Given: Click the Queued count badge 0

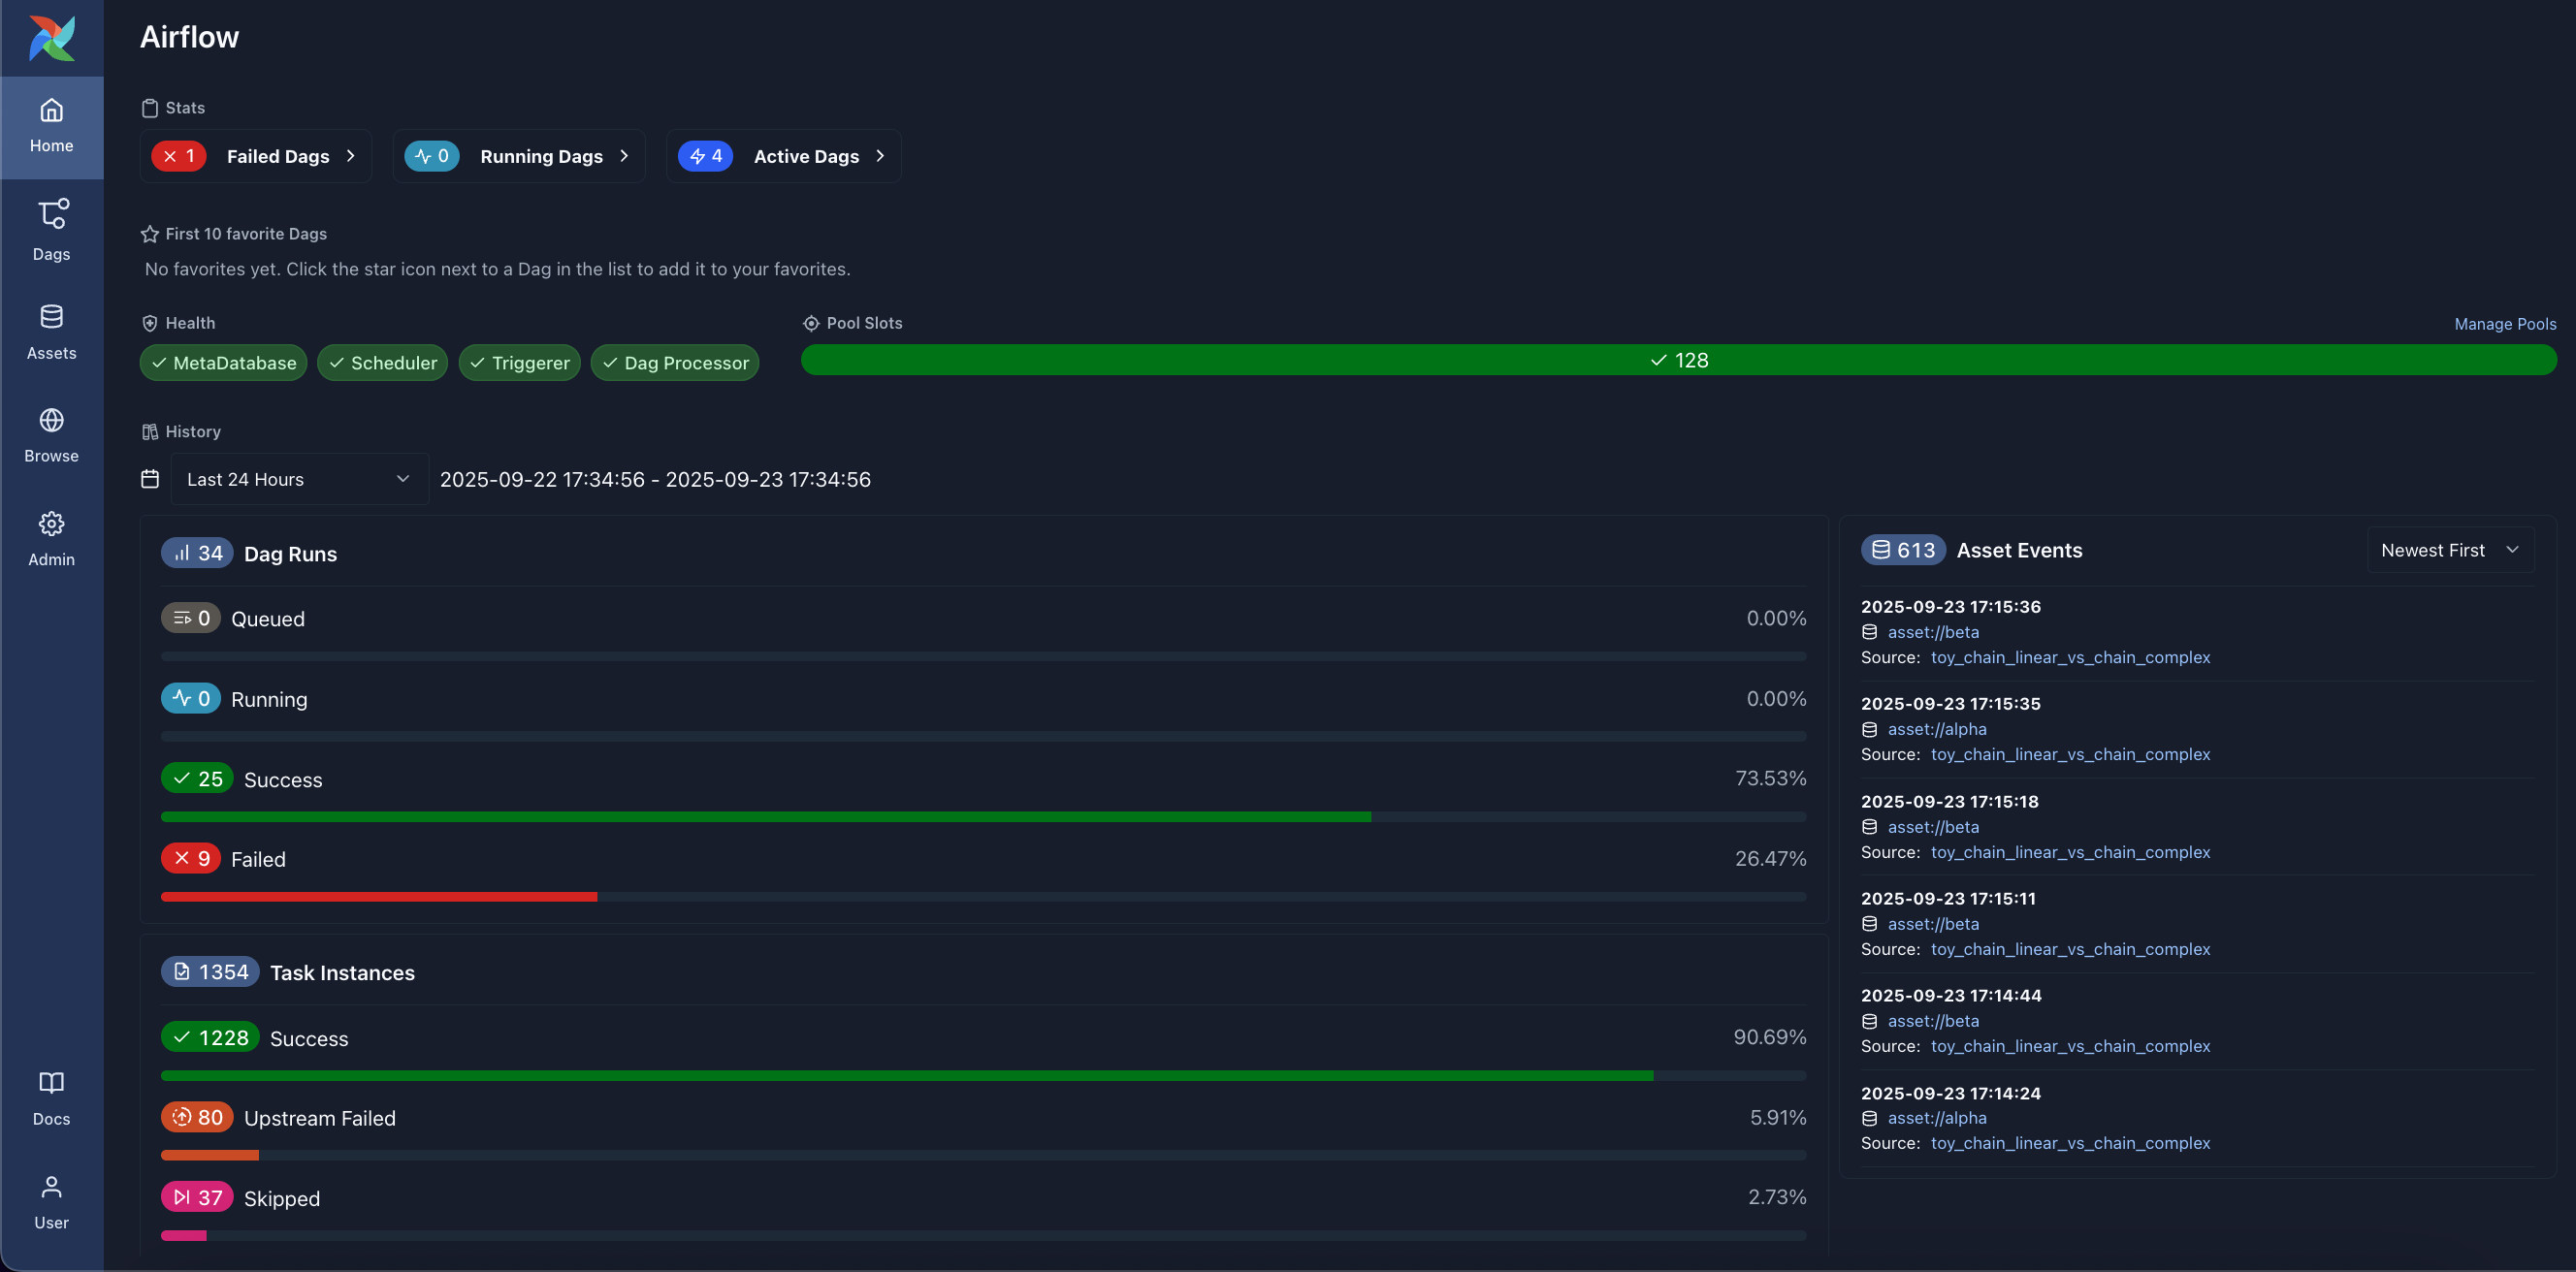Looking at the screenshot, I should 191,618.
